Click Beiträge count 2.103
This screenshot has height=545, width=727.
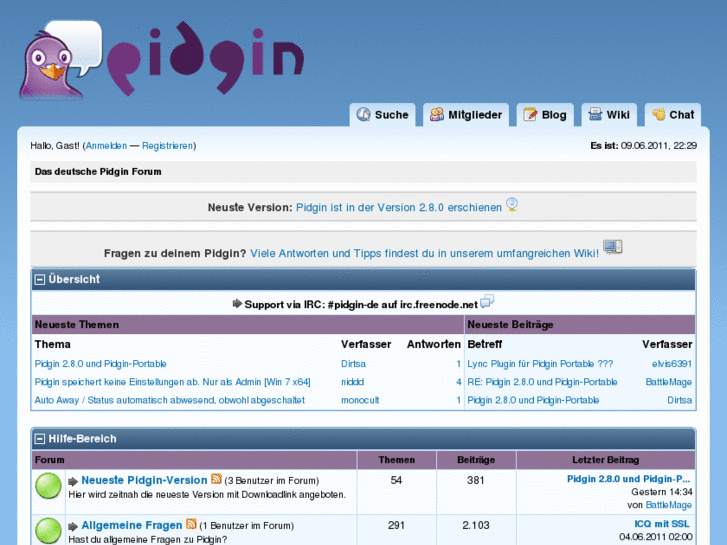(x=476, y=525)
